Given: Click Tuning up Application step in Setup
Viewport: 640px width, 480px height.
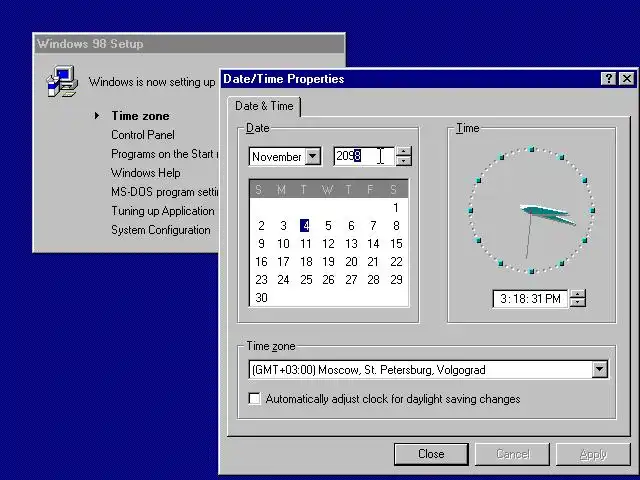Looking at the screenshot, I should (x=162, y=211).
